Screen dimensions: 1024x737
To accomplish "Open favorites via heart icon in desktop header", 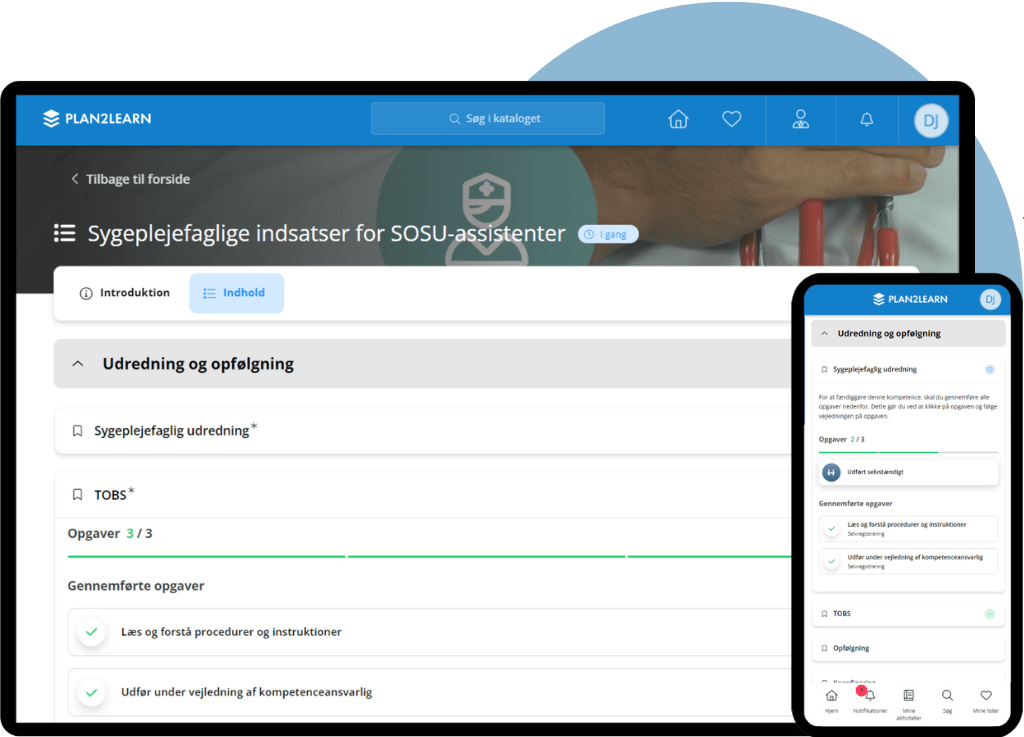I will (732, 119).
